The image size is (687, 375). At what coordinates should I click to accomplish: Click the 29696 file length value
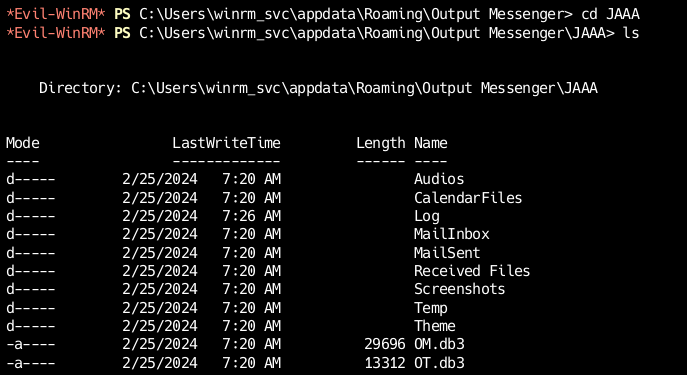pos(385,344)
